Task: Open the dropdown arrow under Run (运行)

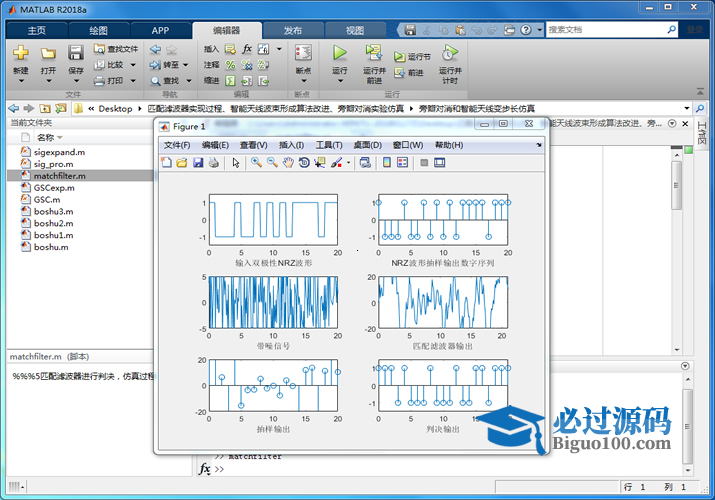Action: [340, 81]
